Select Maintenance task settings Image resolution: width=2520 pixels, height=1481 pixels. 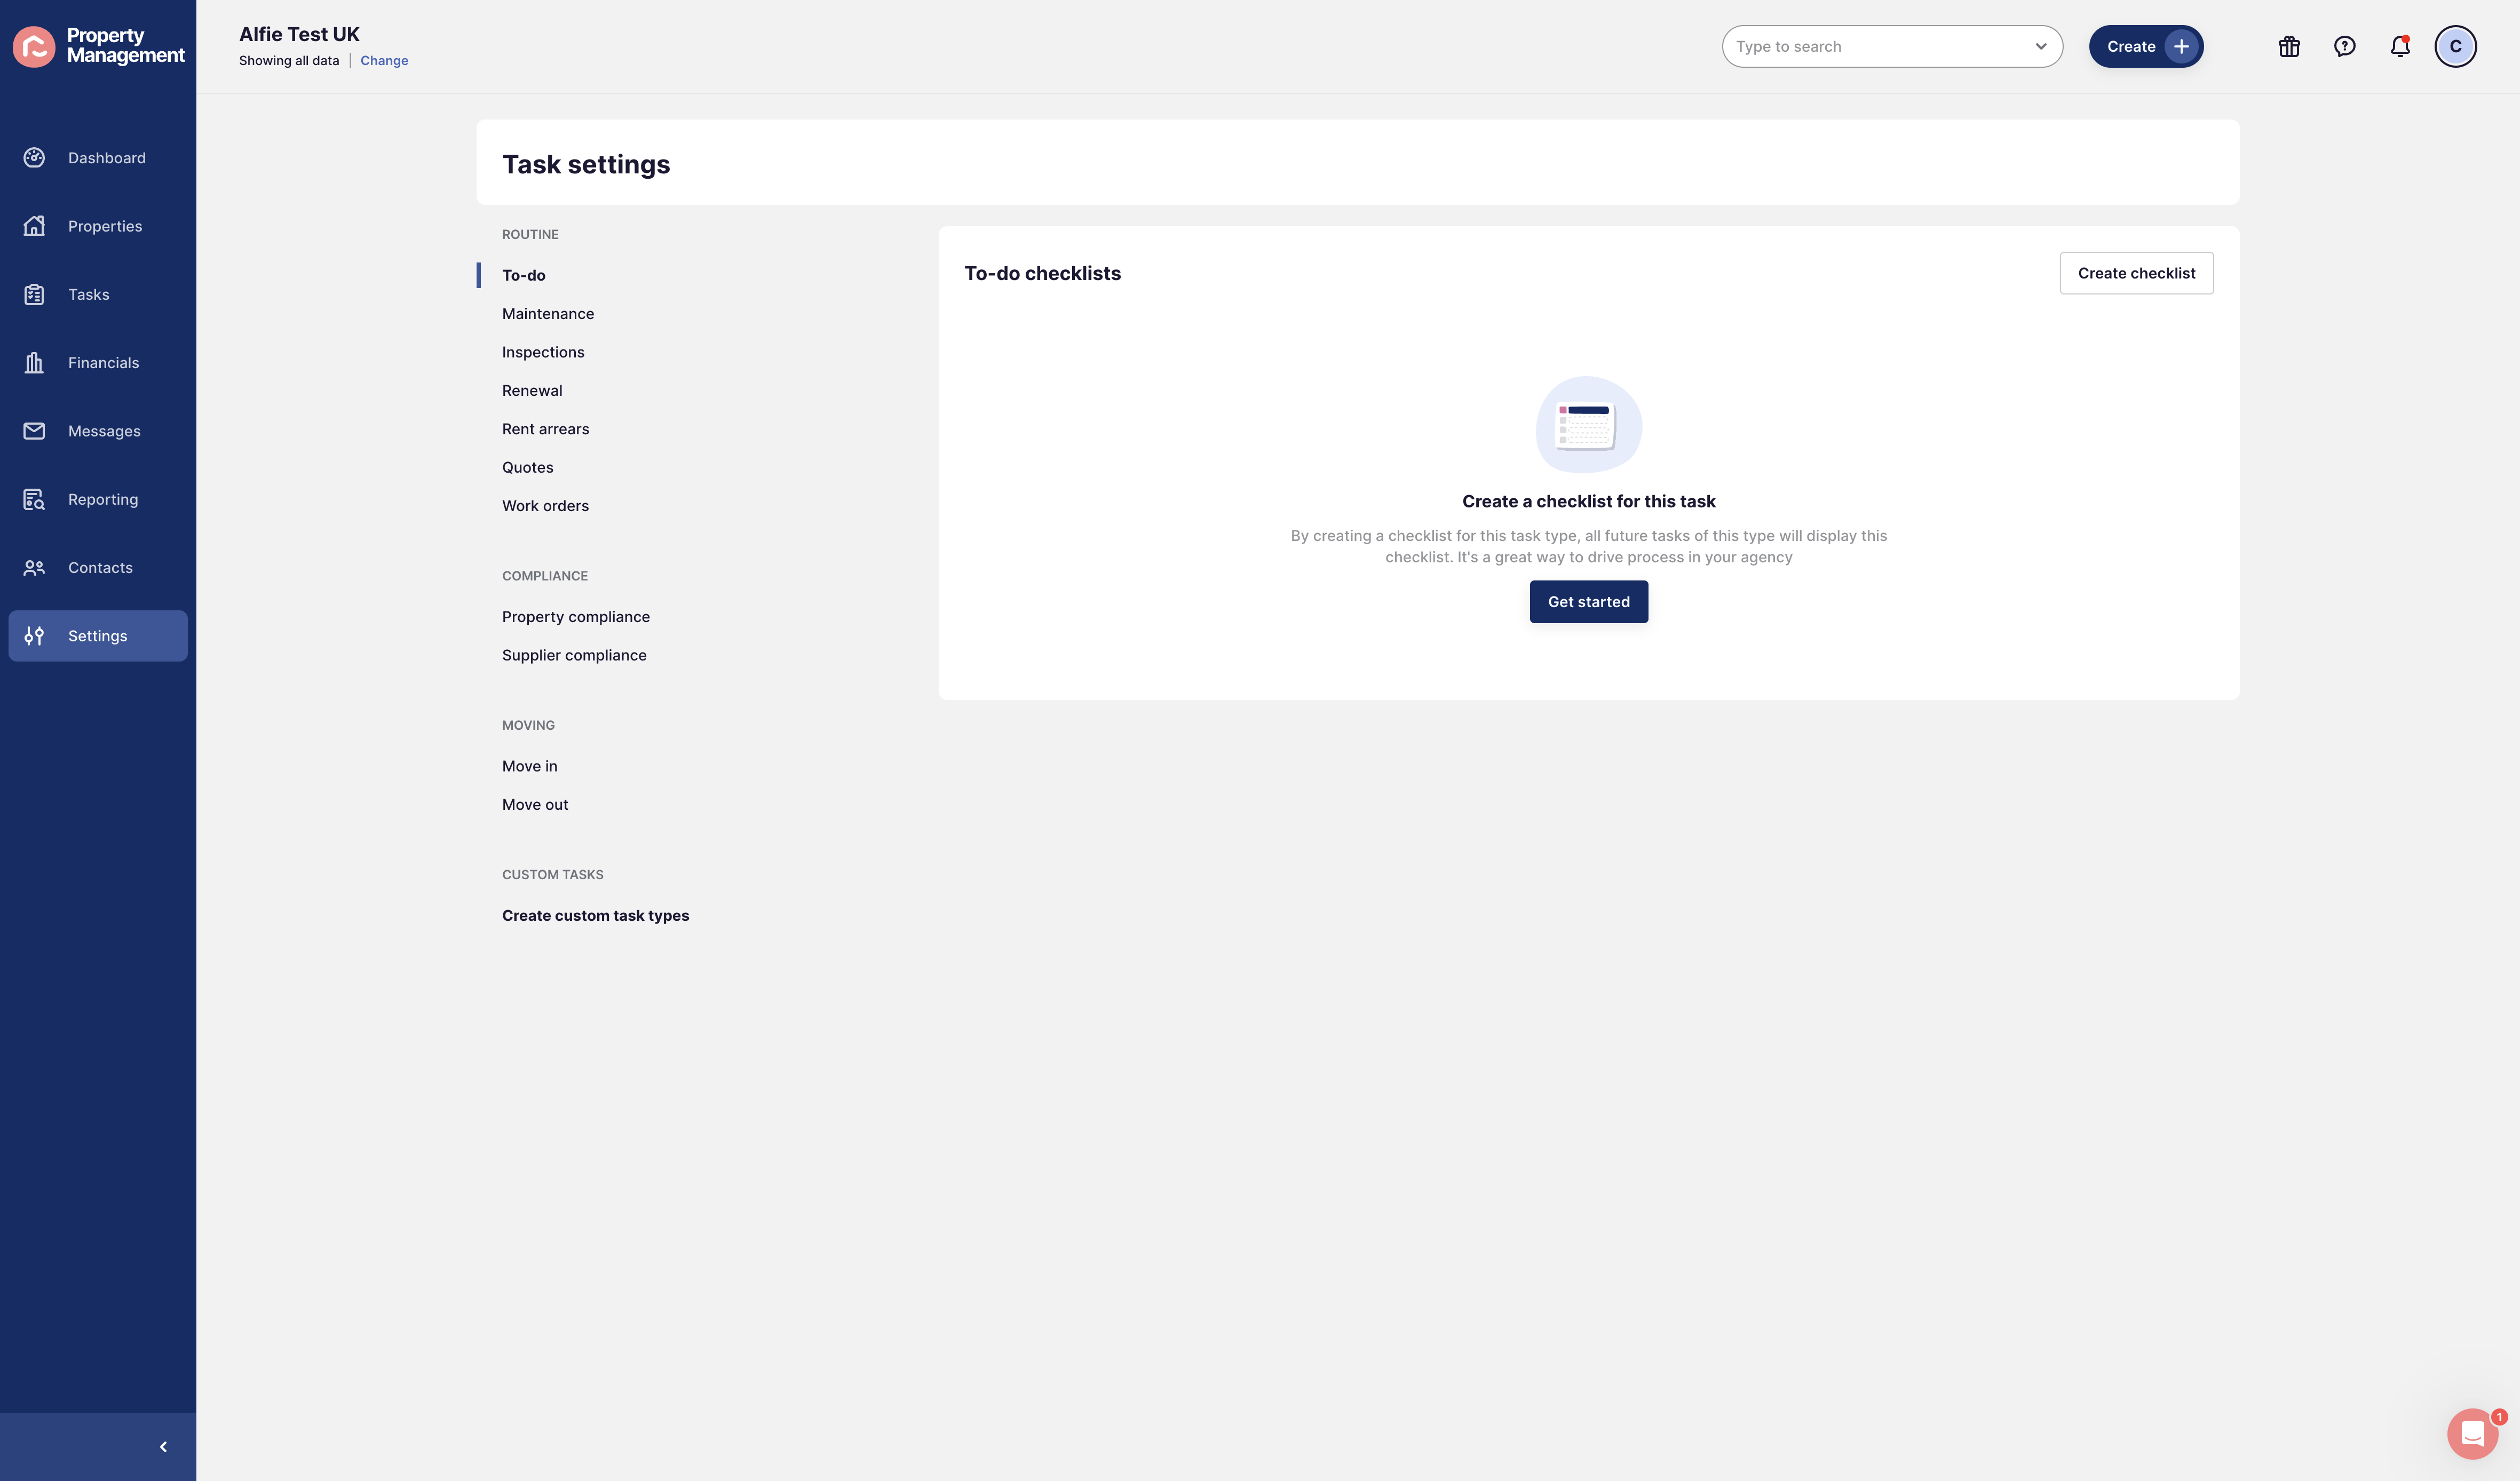pyautogui.click(x=547, y=313)
